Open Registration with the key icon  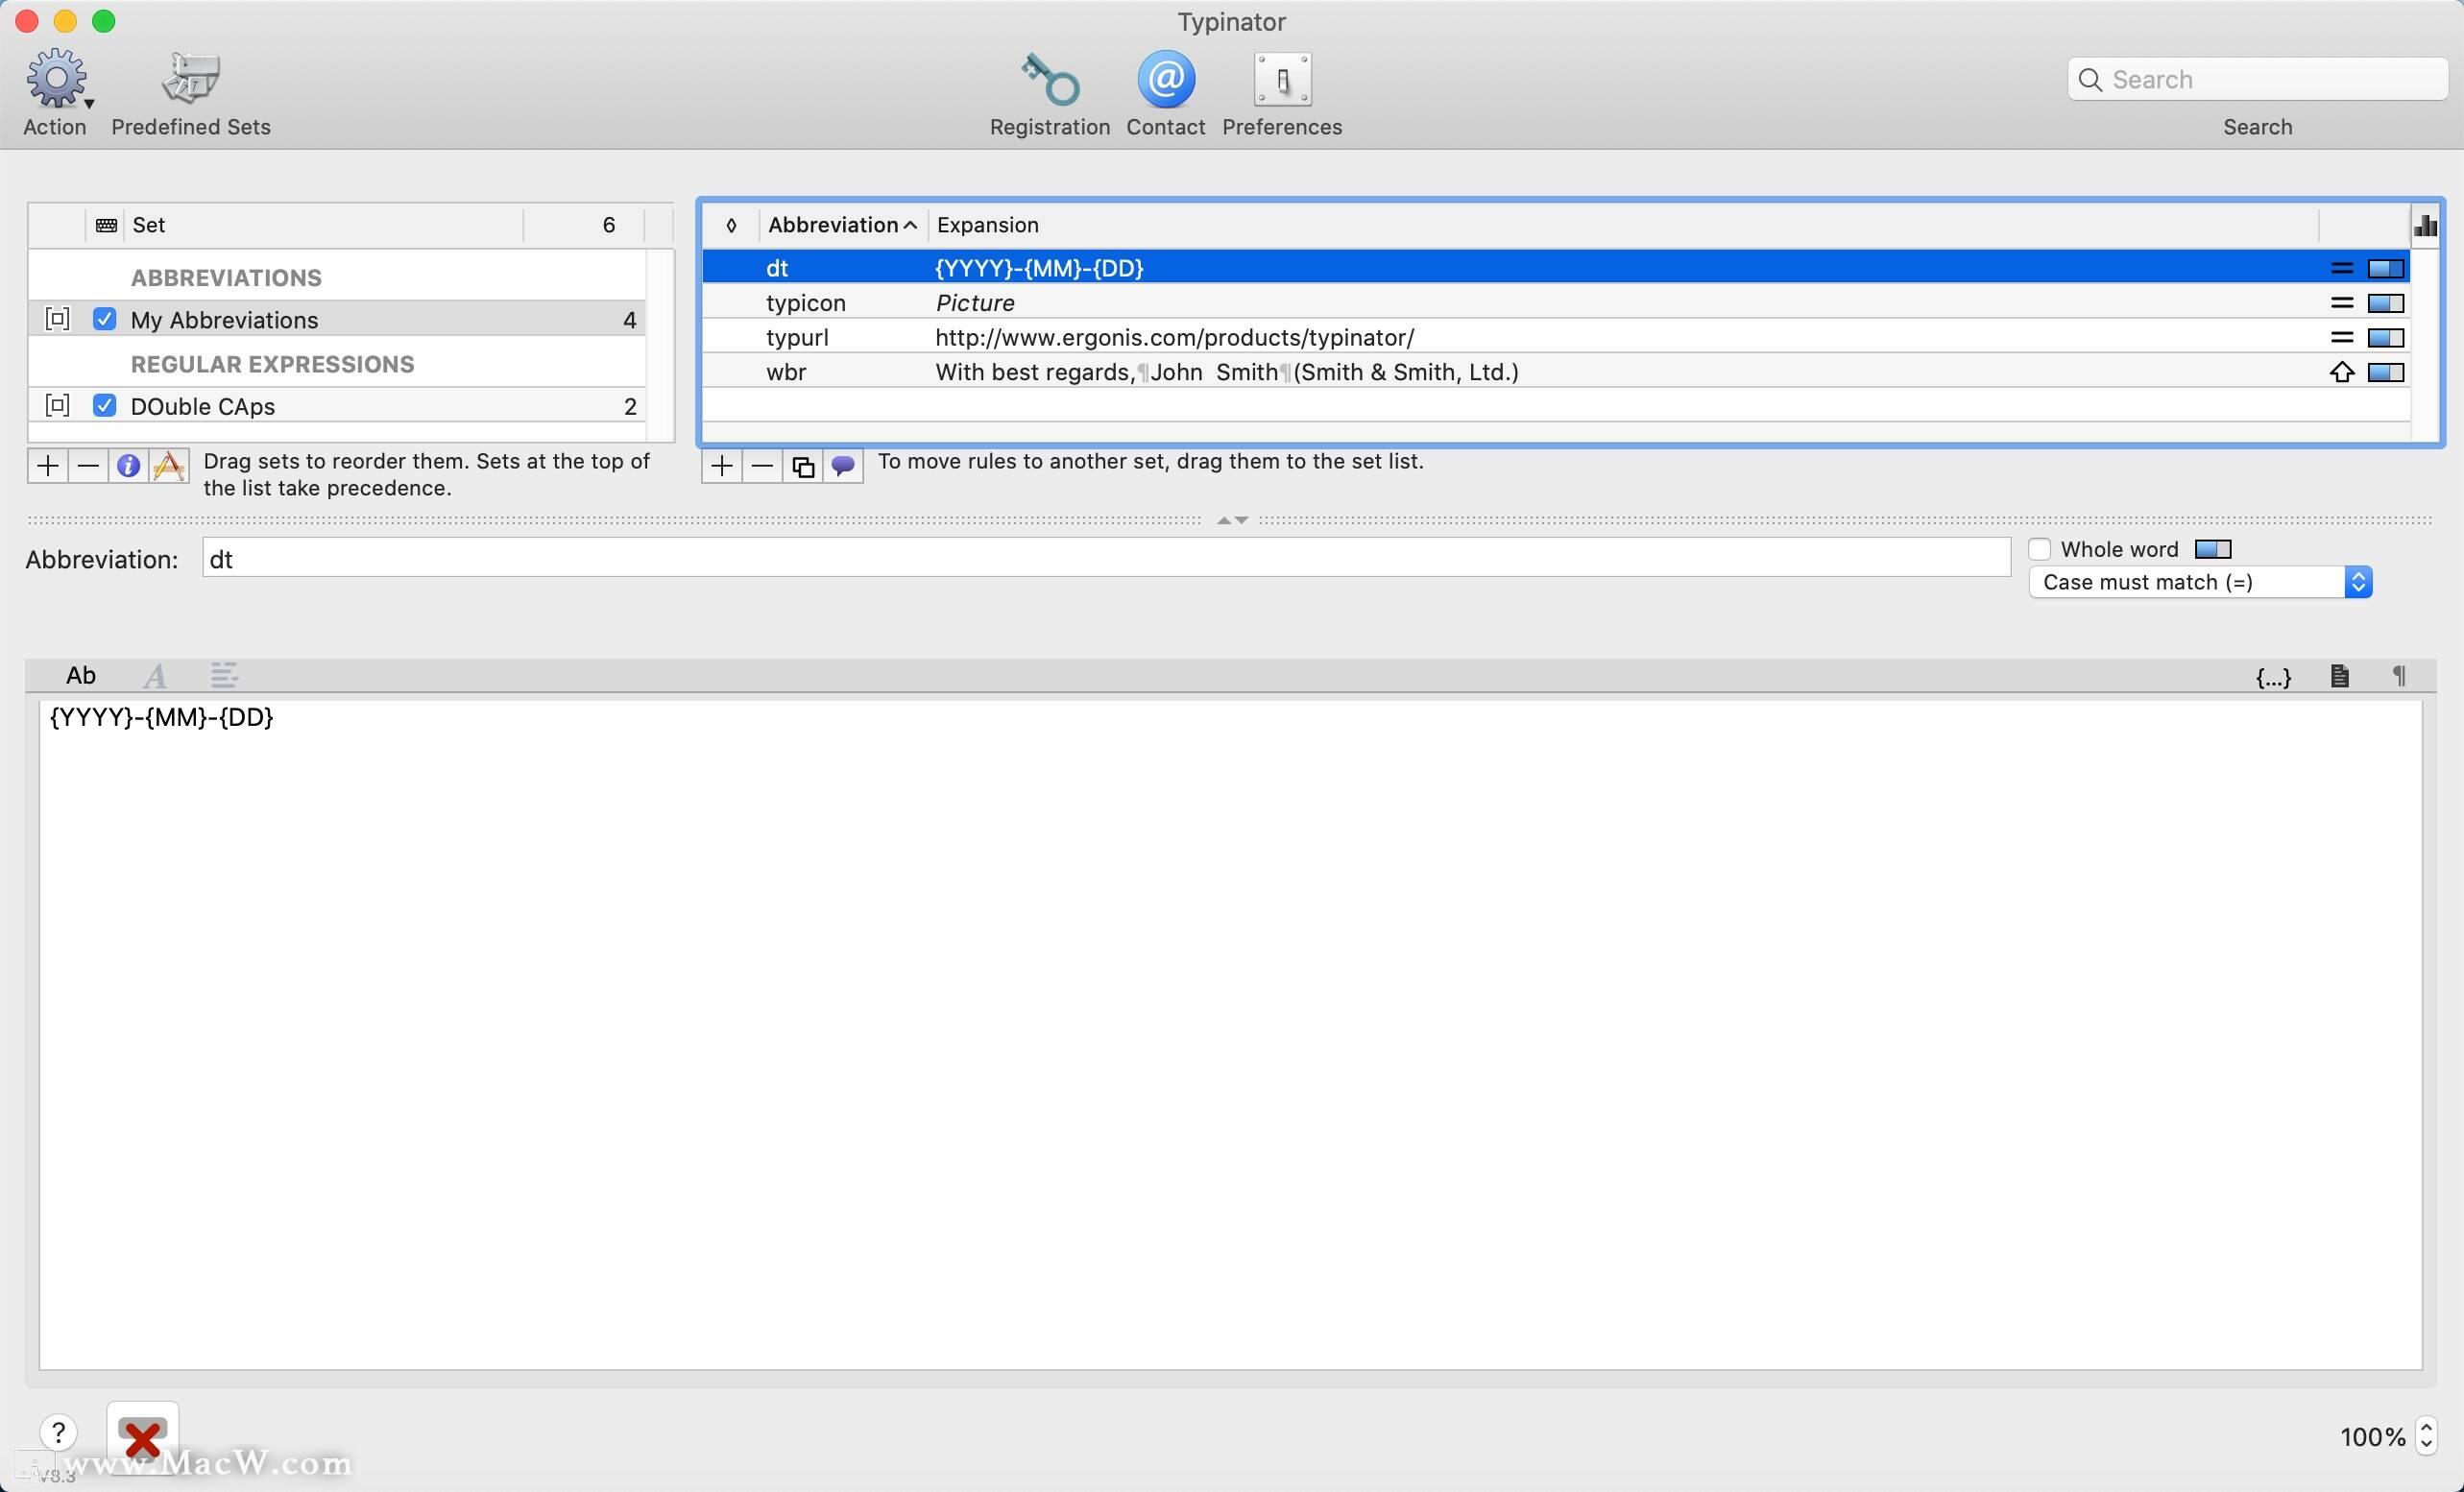tap(1049, 80)
